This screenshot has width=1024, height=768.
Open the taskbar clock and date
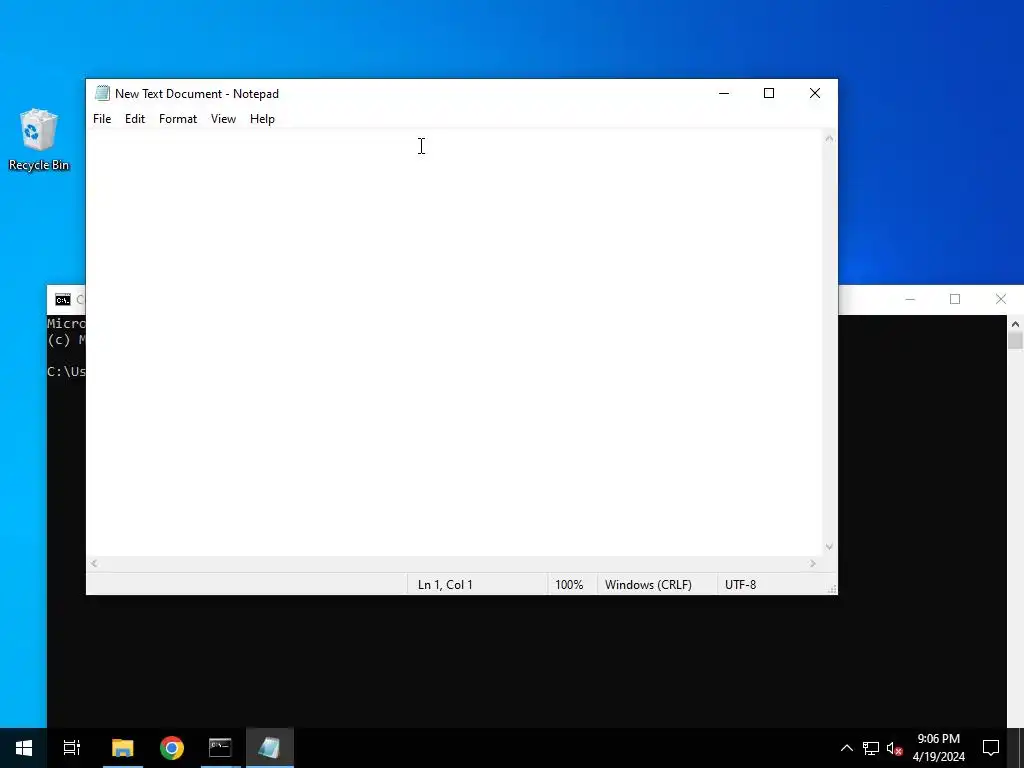point(938,748)
